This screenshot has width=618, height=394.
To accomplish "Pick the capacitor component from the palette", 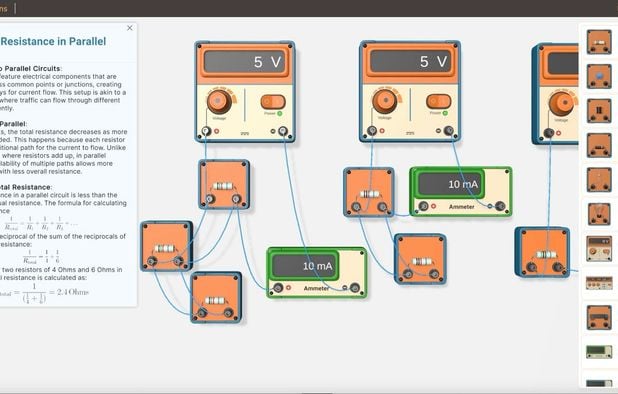I will click(x=599, y=111).
